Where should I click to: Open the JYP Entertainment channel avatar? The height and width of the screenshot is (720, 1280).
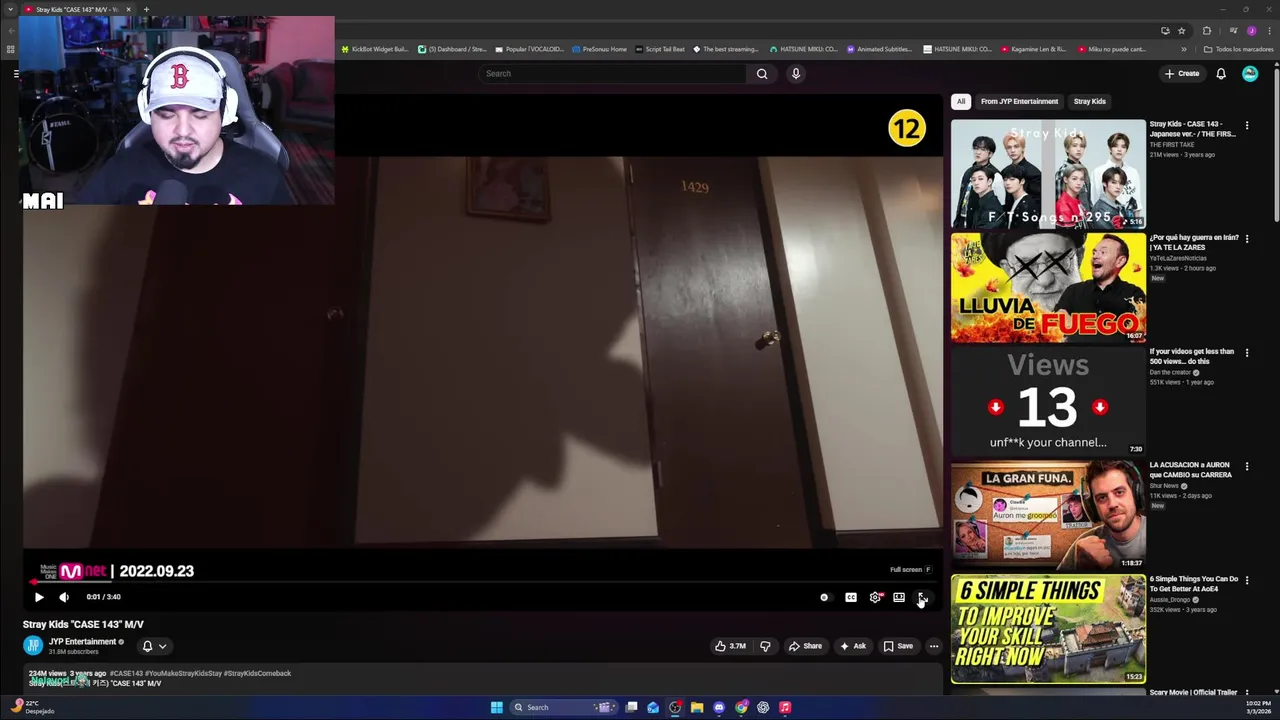point(33,646)
